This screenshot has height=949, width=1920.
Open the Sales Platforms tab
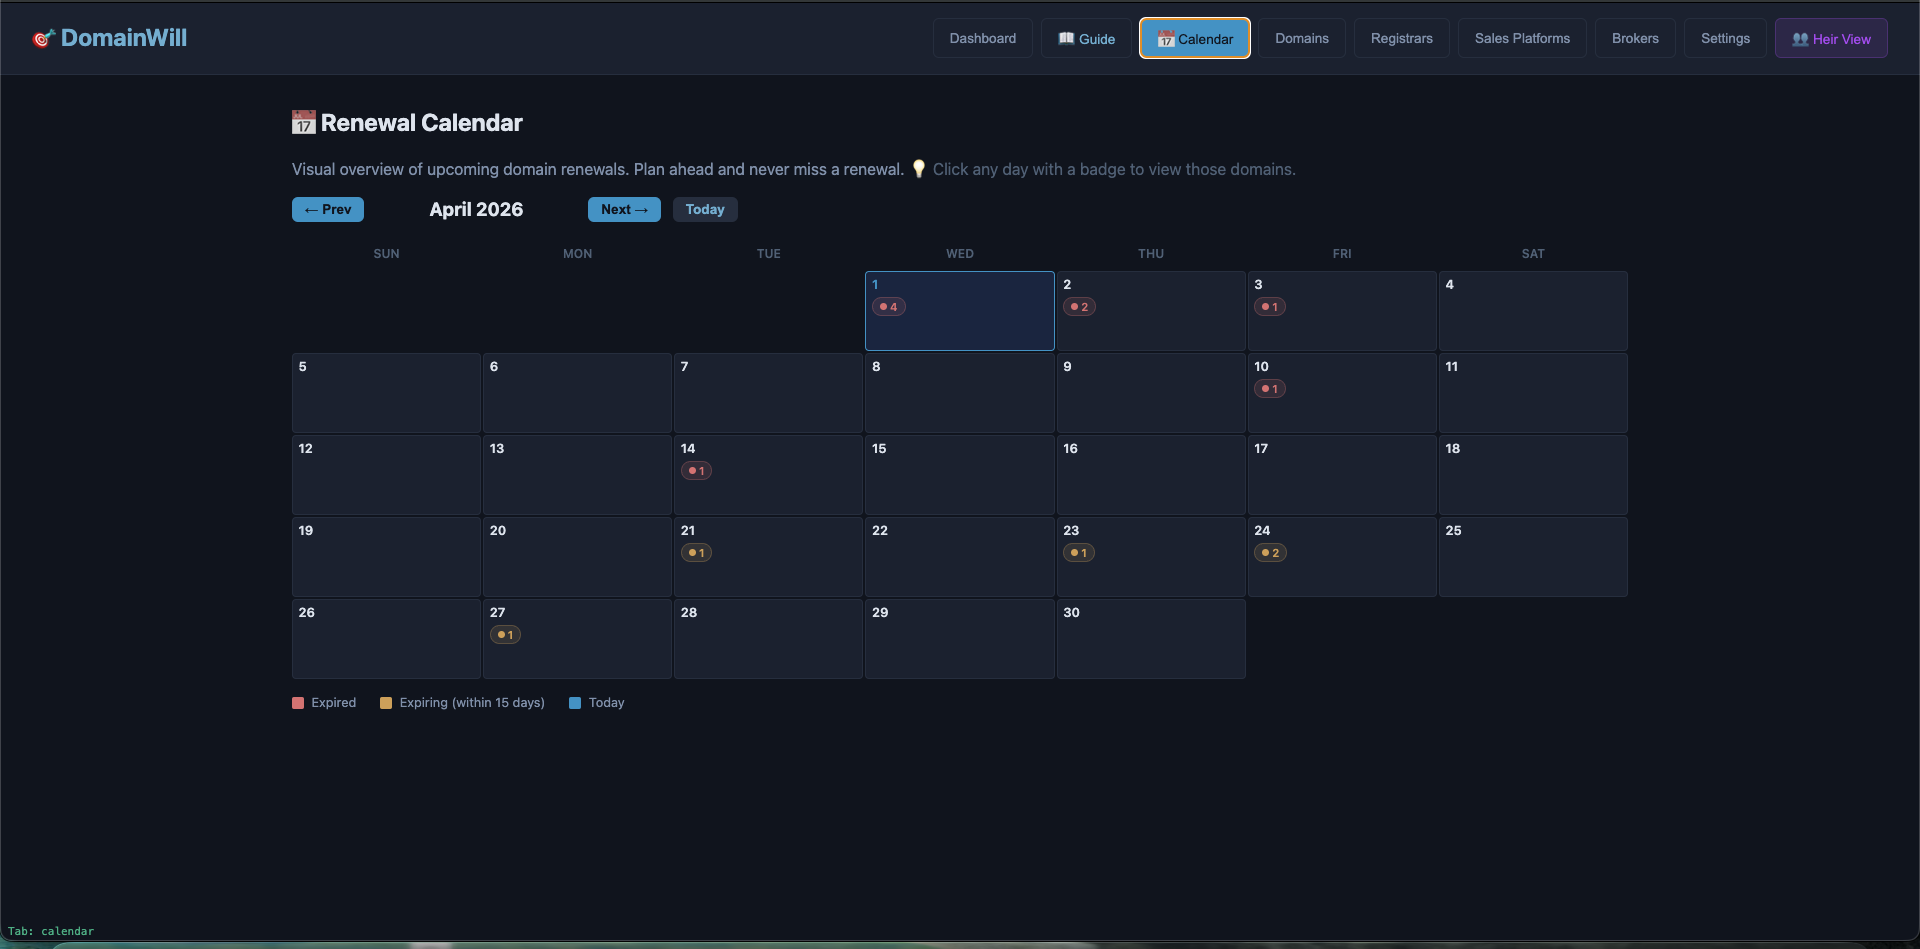[x=1521, y=39]
